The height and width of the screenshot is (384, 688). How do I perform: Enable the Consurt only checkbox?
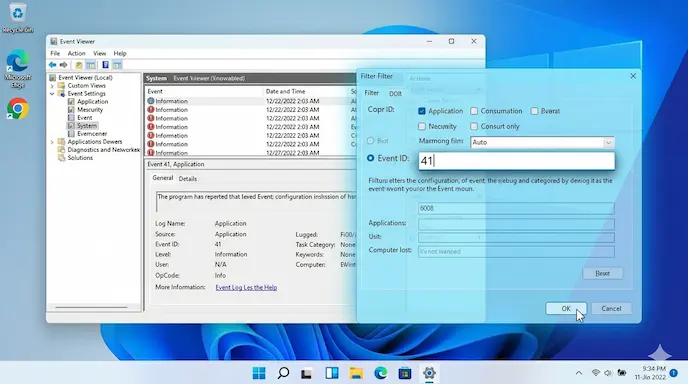pyautogui.click(x=474, y=126)
